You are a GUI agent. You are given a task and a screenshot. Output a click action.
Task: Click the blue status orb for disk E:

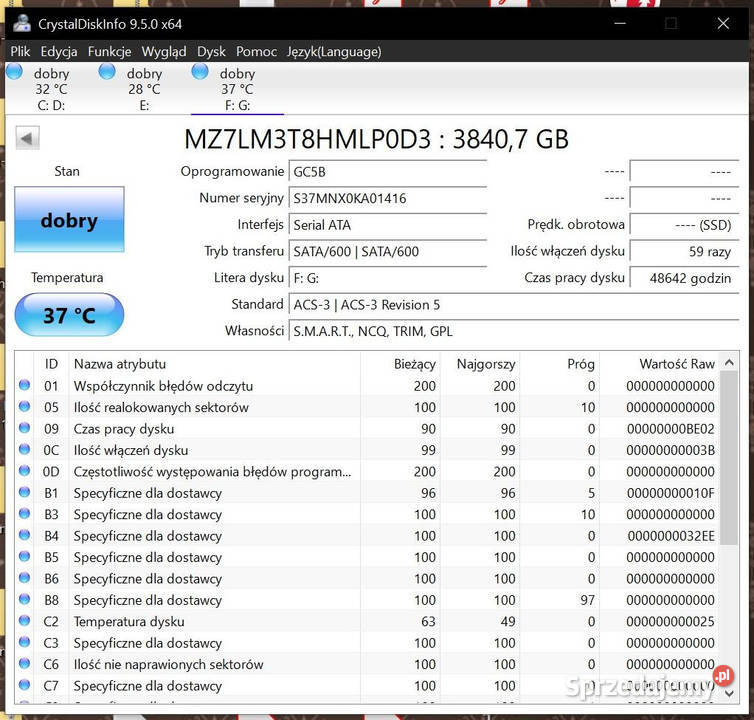tap(107, 72)
